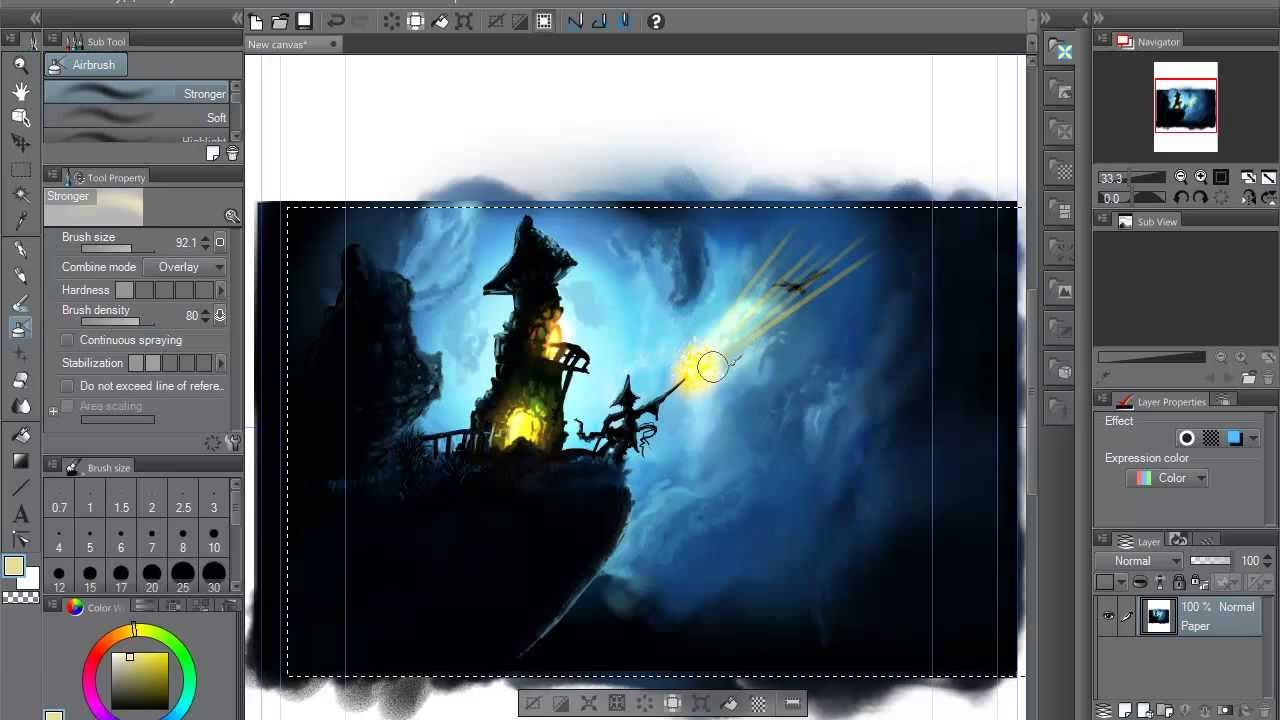Enable Do not exceed line of reference

pyautogui.click(x=68, y=386)
